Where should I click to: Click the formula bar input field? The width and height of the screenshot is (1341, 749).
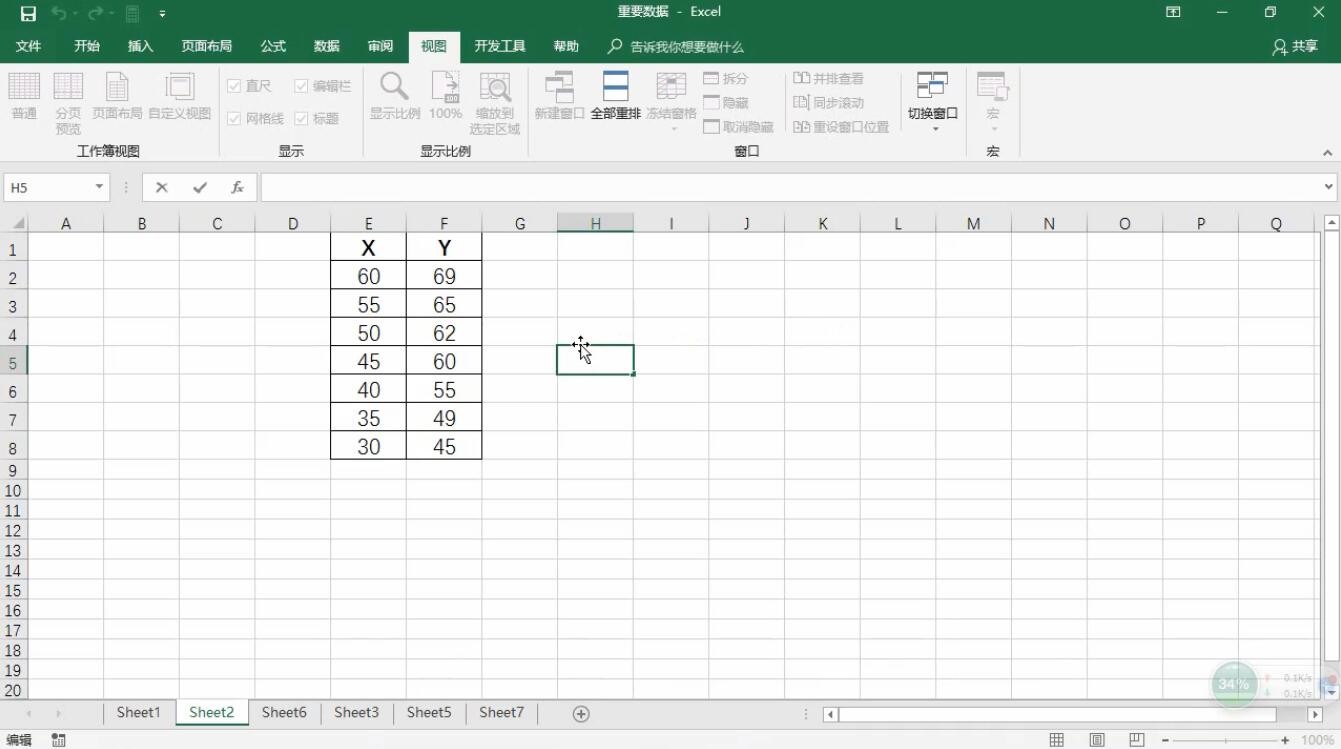click(x=790, y=187)
